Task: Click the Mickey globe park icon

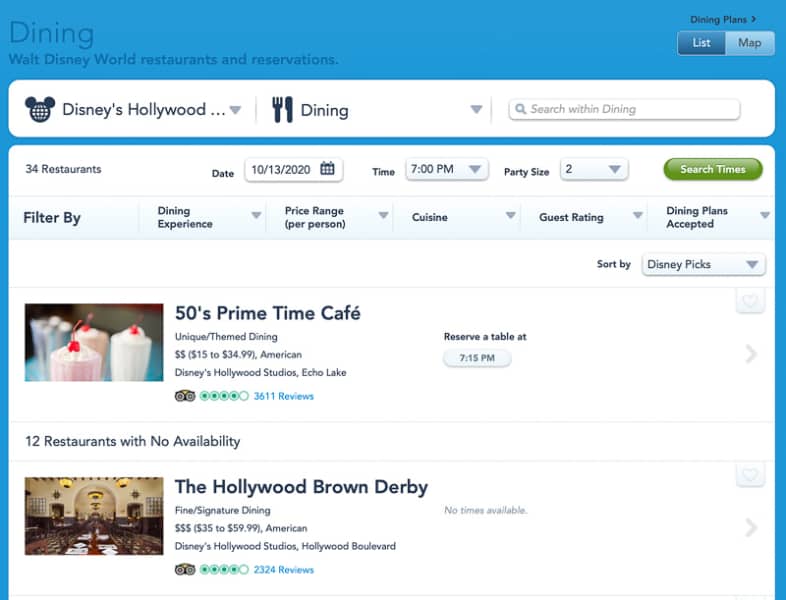Action: tap(40, 109)
